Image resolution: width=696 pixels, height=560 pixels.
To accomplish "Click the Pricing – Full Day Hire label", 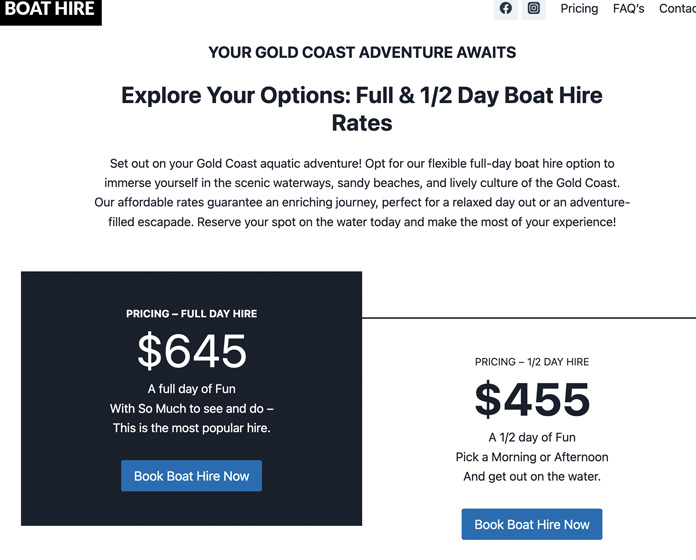I will tap(191, 314).
